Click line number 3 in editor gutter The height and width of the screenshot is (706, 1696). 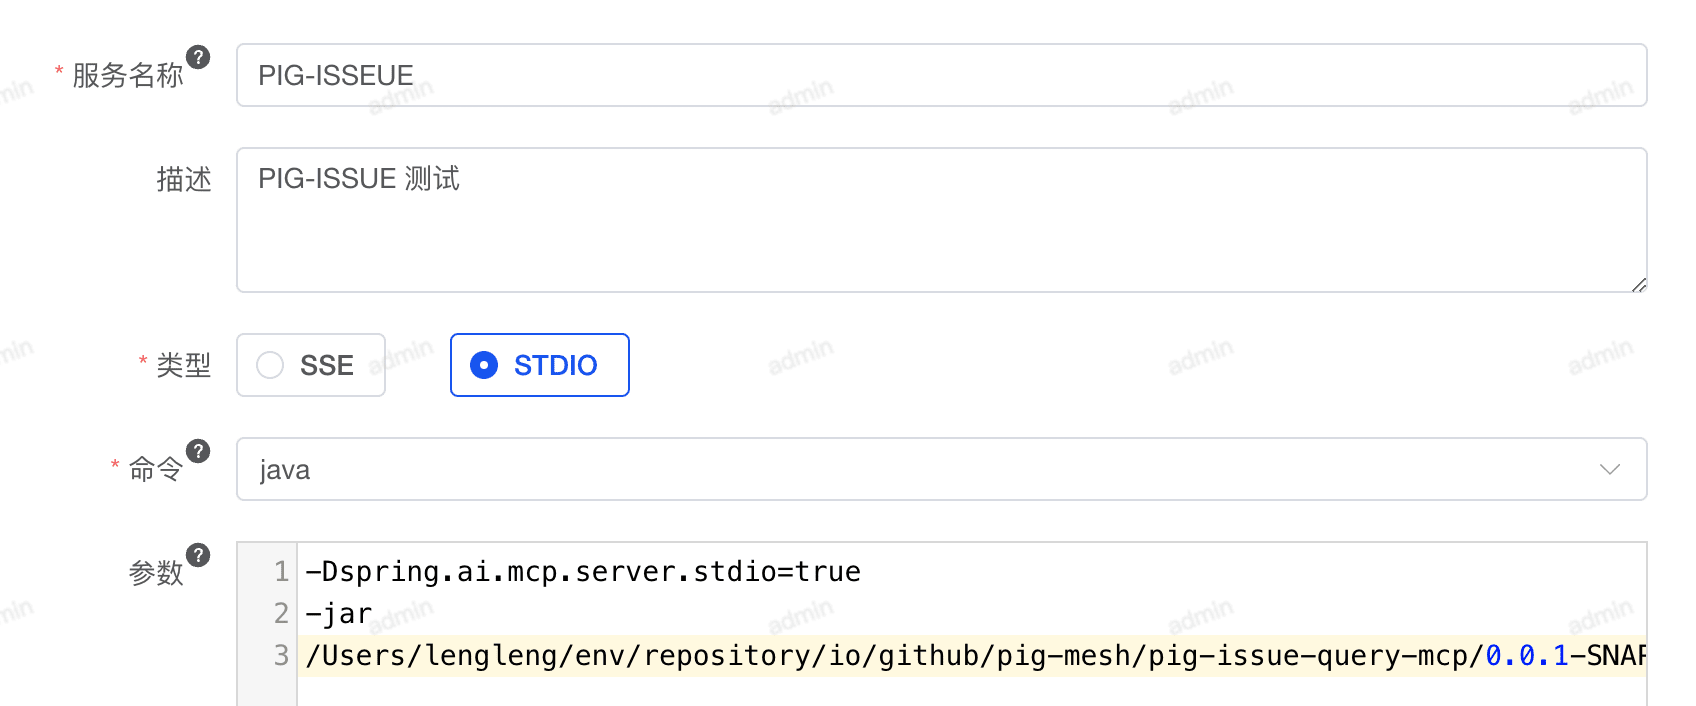(x=281, y=655)
